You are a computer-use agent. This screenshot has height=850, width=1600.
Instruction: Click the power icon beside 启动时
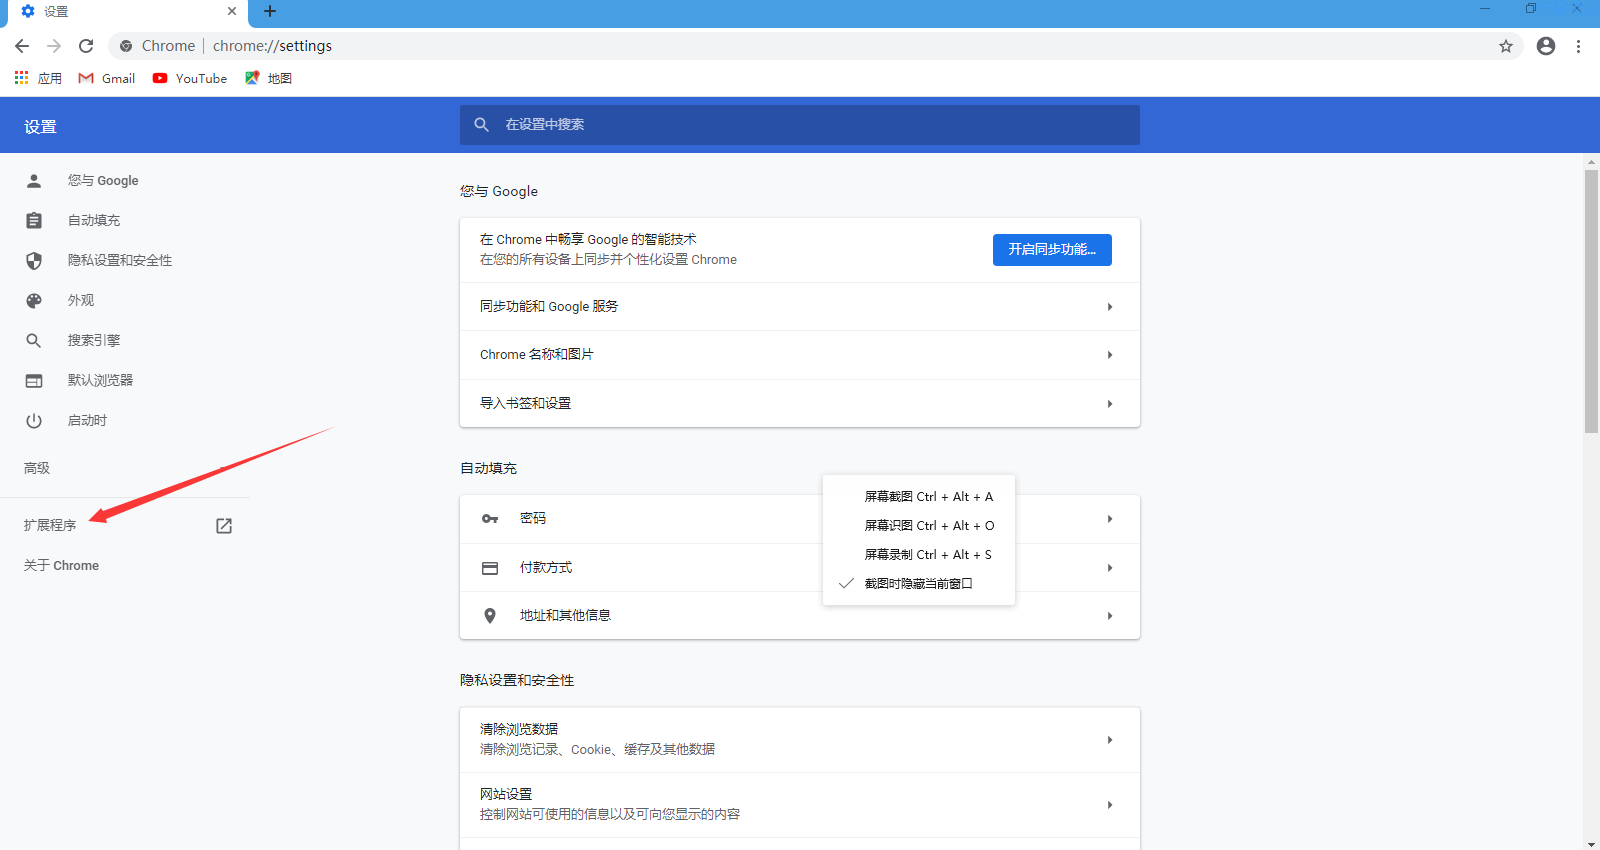coord(34,421)
